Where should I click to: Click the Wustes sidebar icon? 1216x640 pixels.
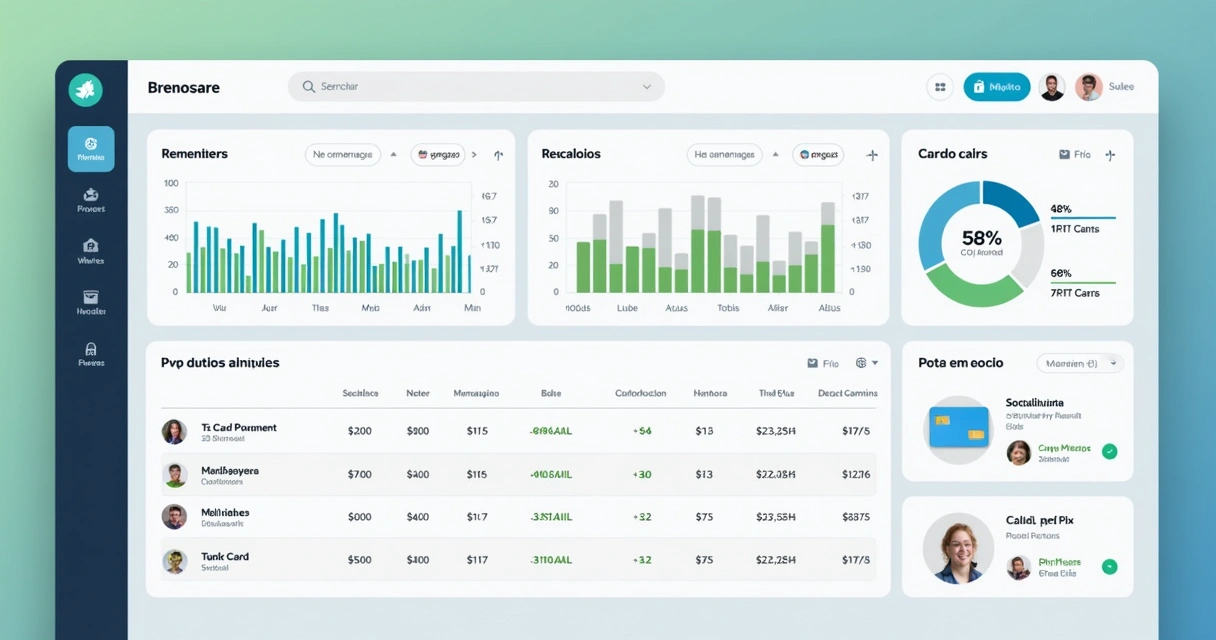pyautogui.click(x=90, y=250)
